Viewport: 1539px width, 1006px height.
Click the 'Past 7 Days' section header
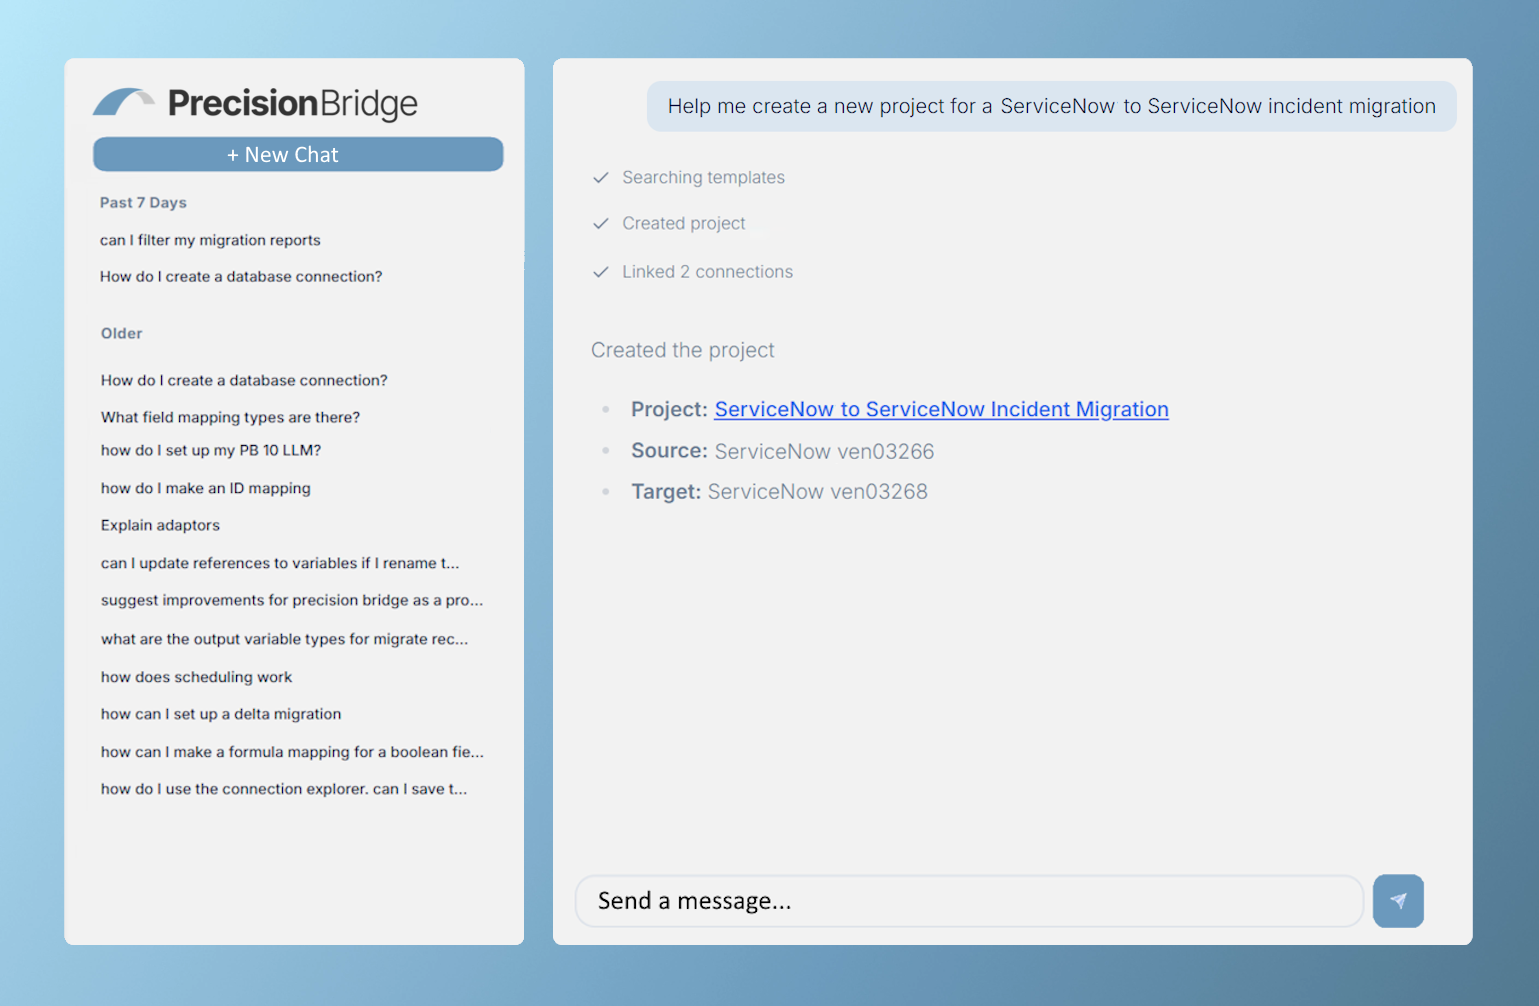click(x=143, y=202)
